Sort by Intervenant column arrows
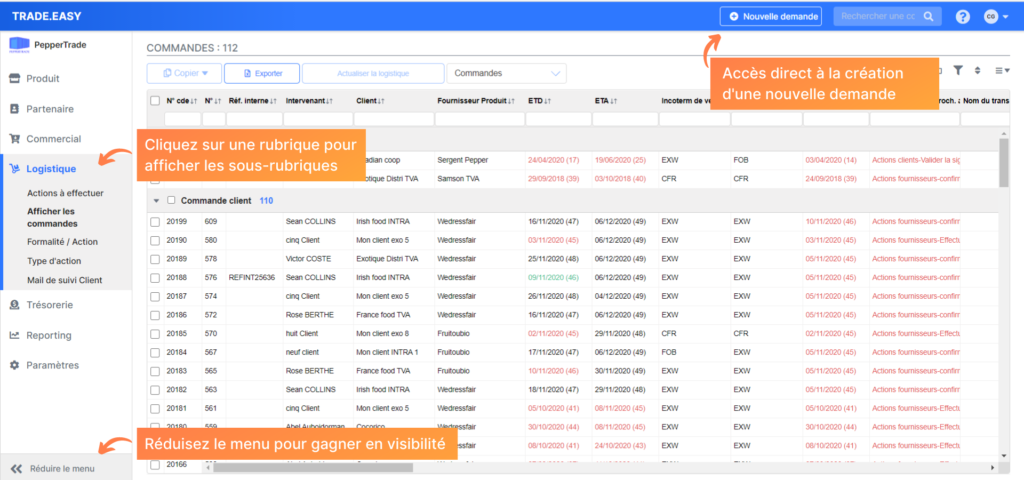1024x480 pixels. [x=330, y=101]
